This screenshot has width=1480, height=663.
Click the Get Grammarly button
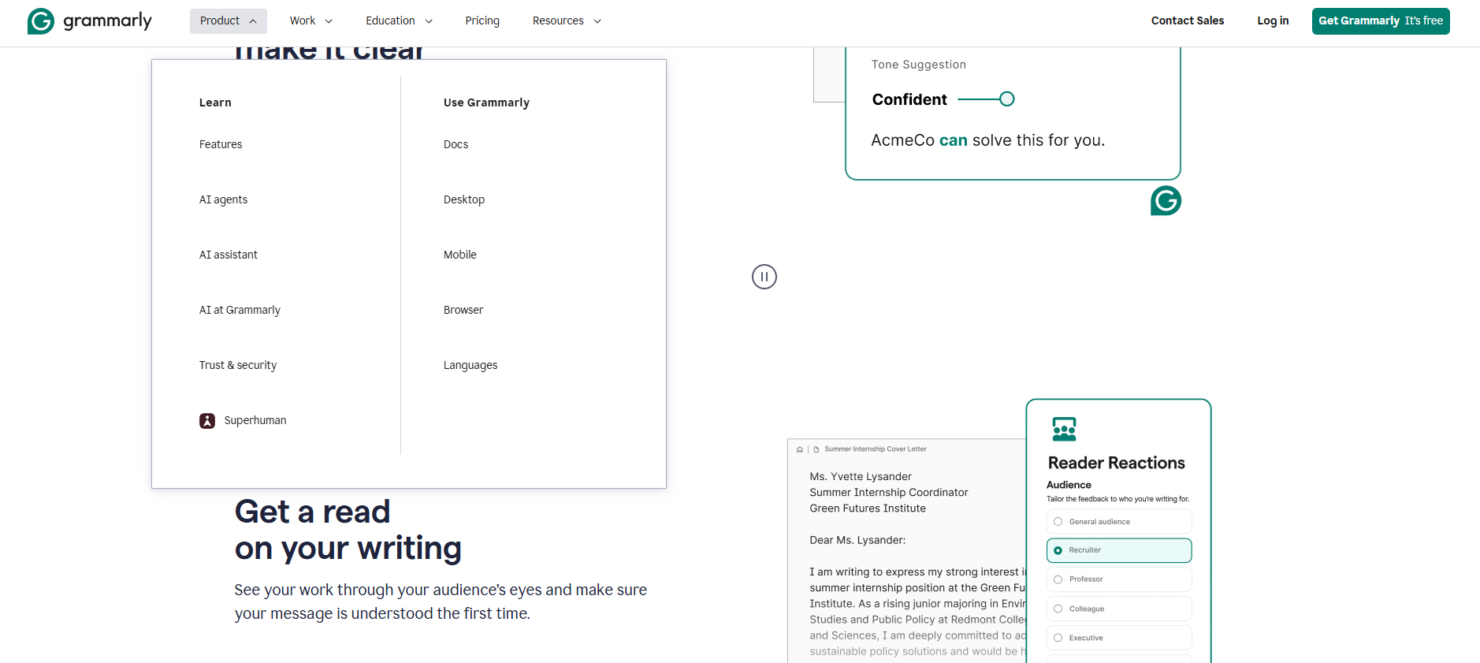[x=1381, y=20]
